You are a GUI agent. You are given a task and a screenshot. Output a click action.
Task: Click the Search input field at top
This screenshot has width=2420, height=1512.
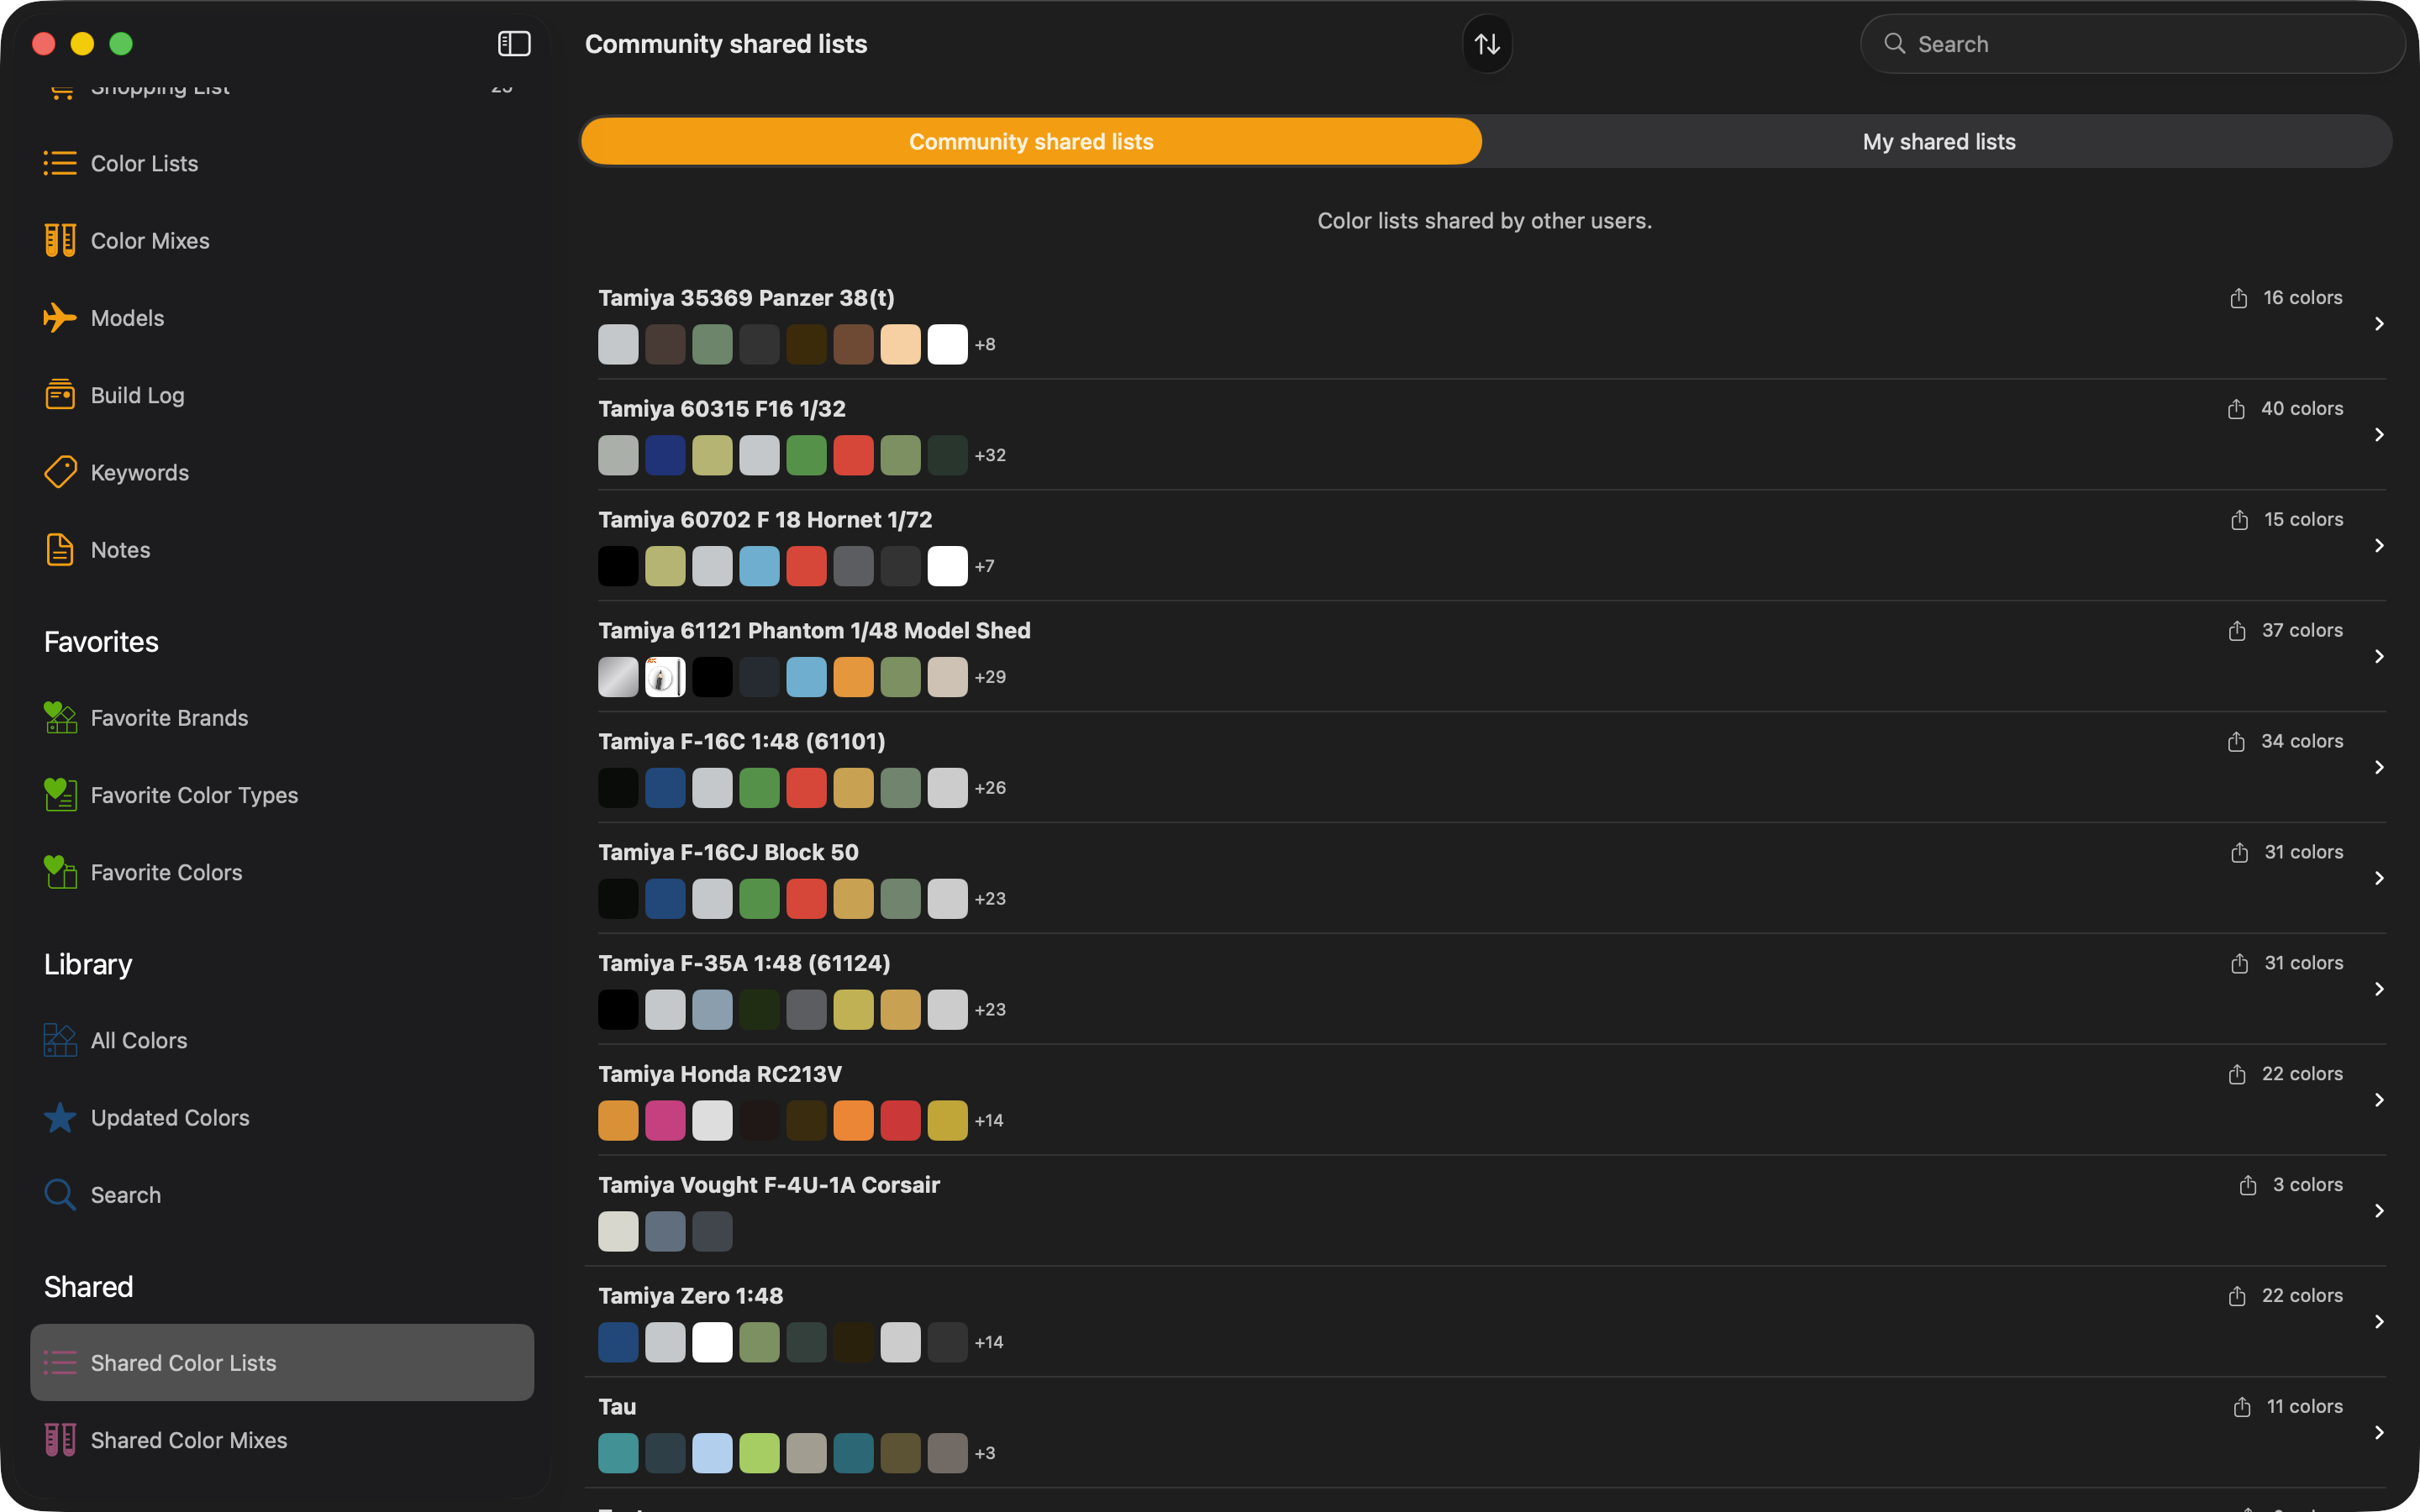[2132, 44]
